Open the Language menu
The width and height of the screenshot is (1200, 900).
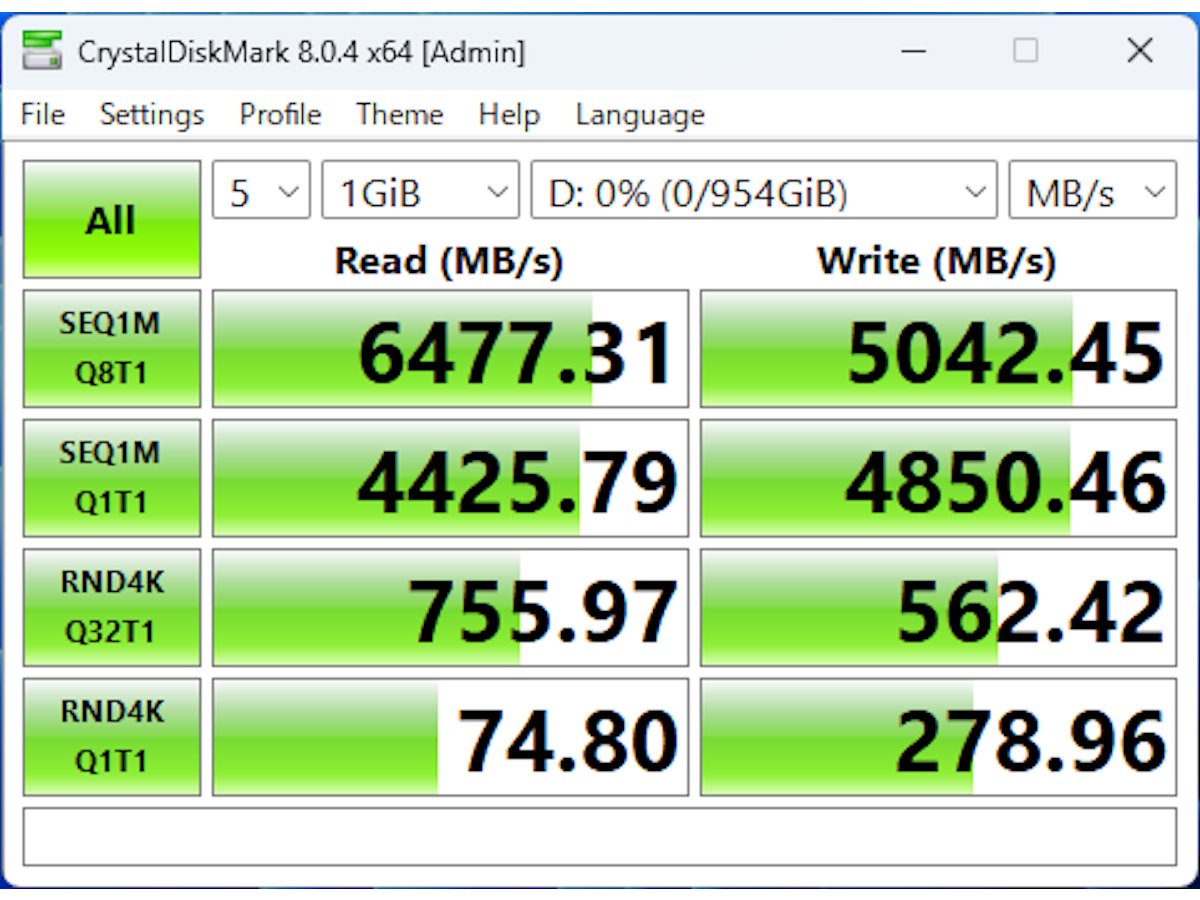pyautogui.click(x=639, y=114)
